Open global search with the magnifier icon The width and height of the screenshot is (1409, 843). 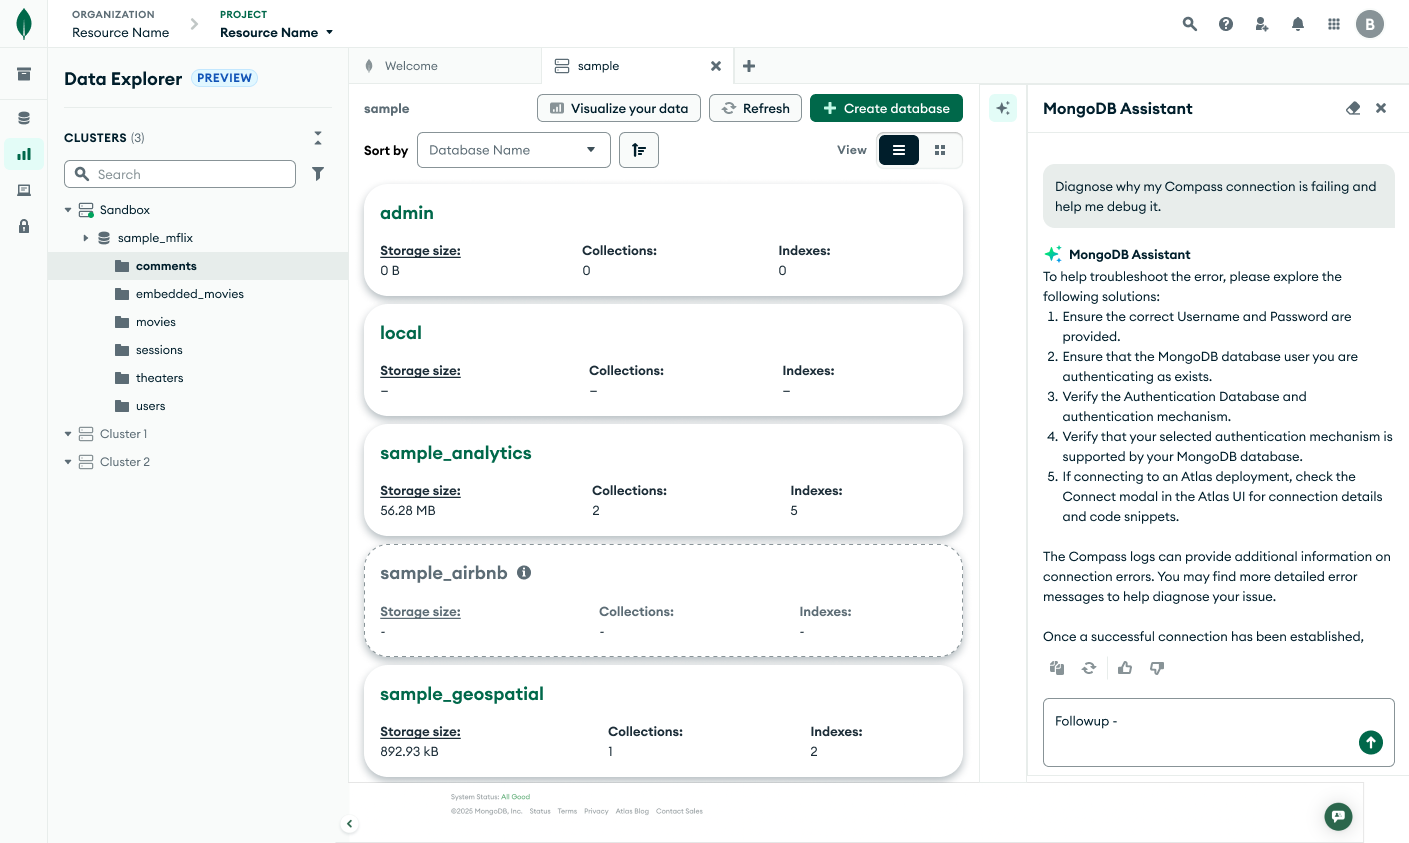1189,23
